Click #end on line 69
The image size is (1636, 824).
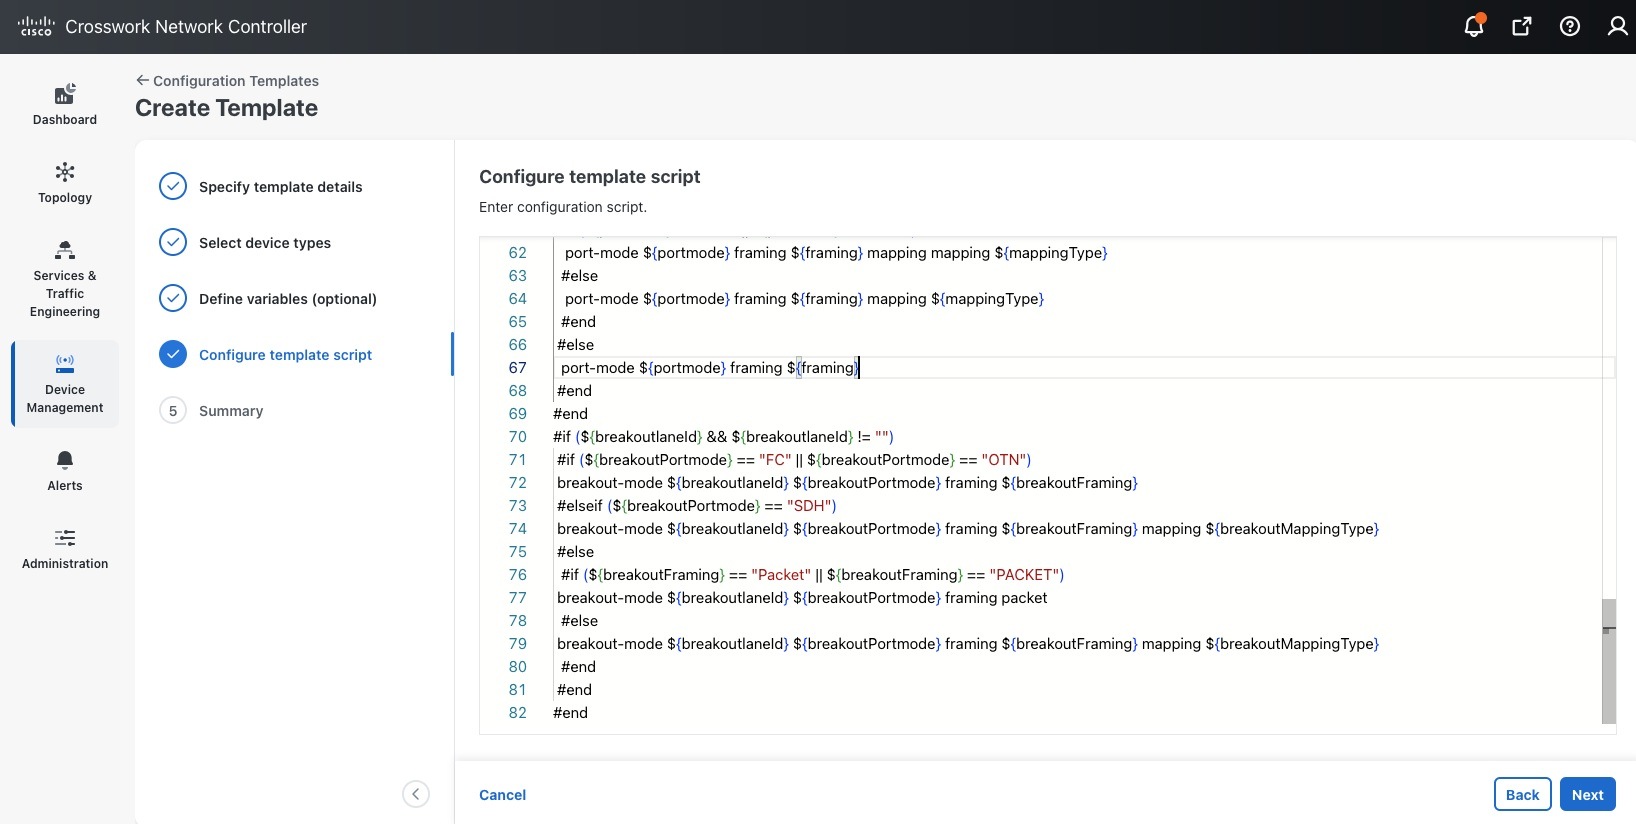tap(570, 414)
